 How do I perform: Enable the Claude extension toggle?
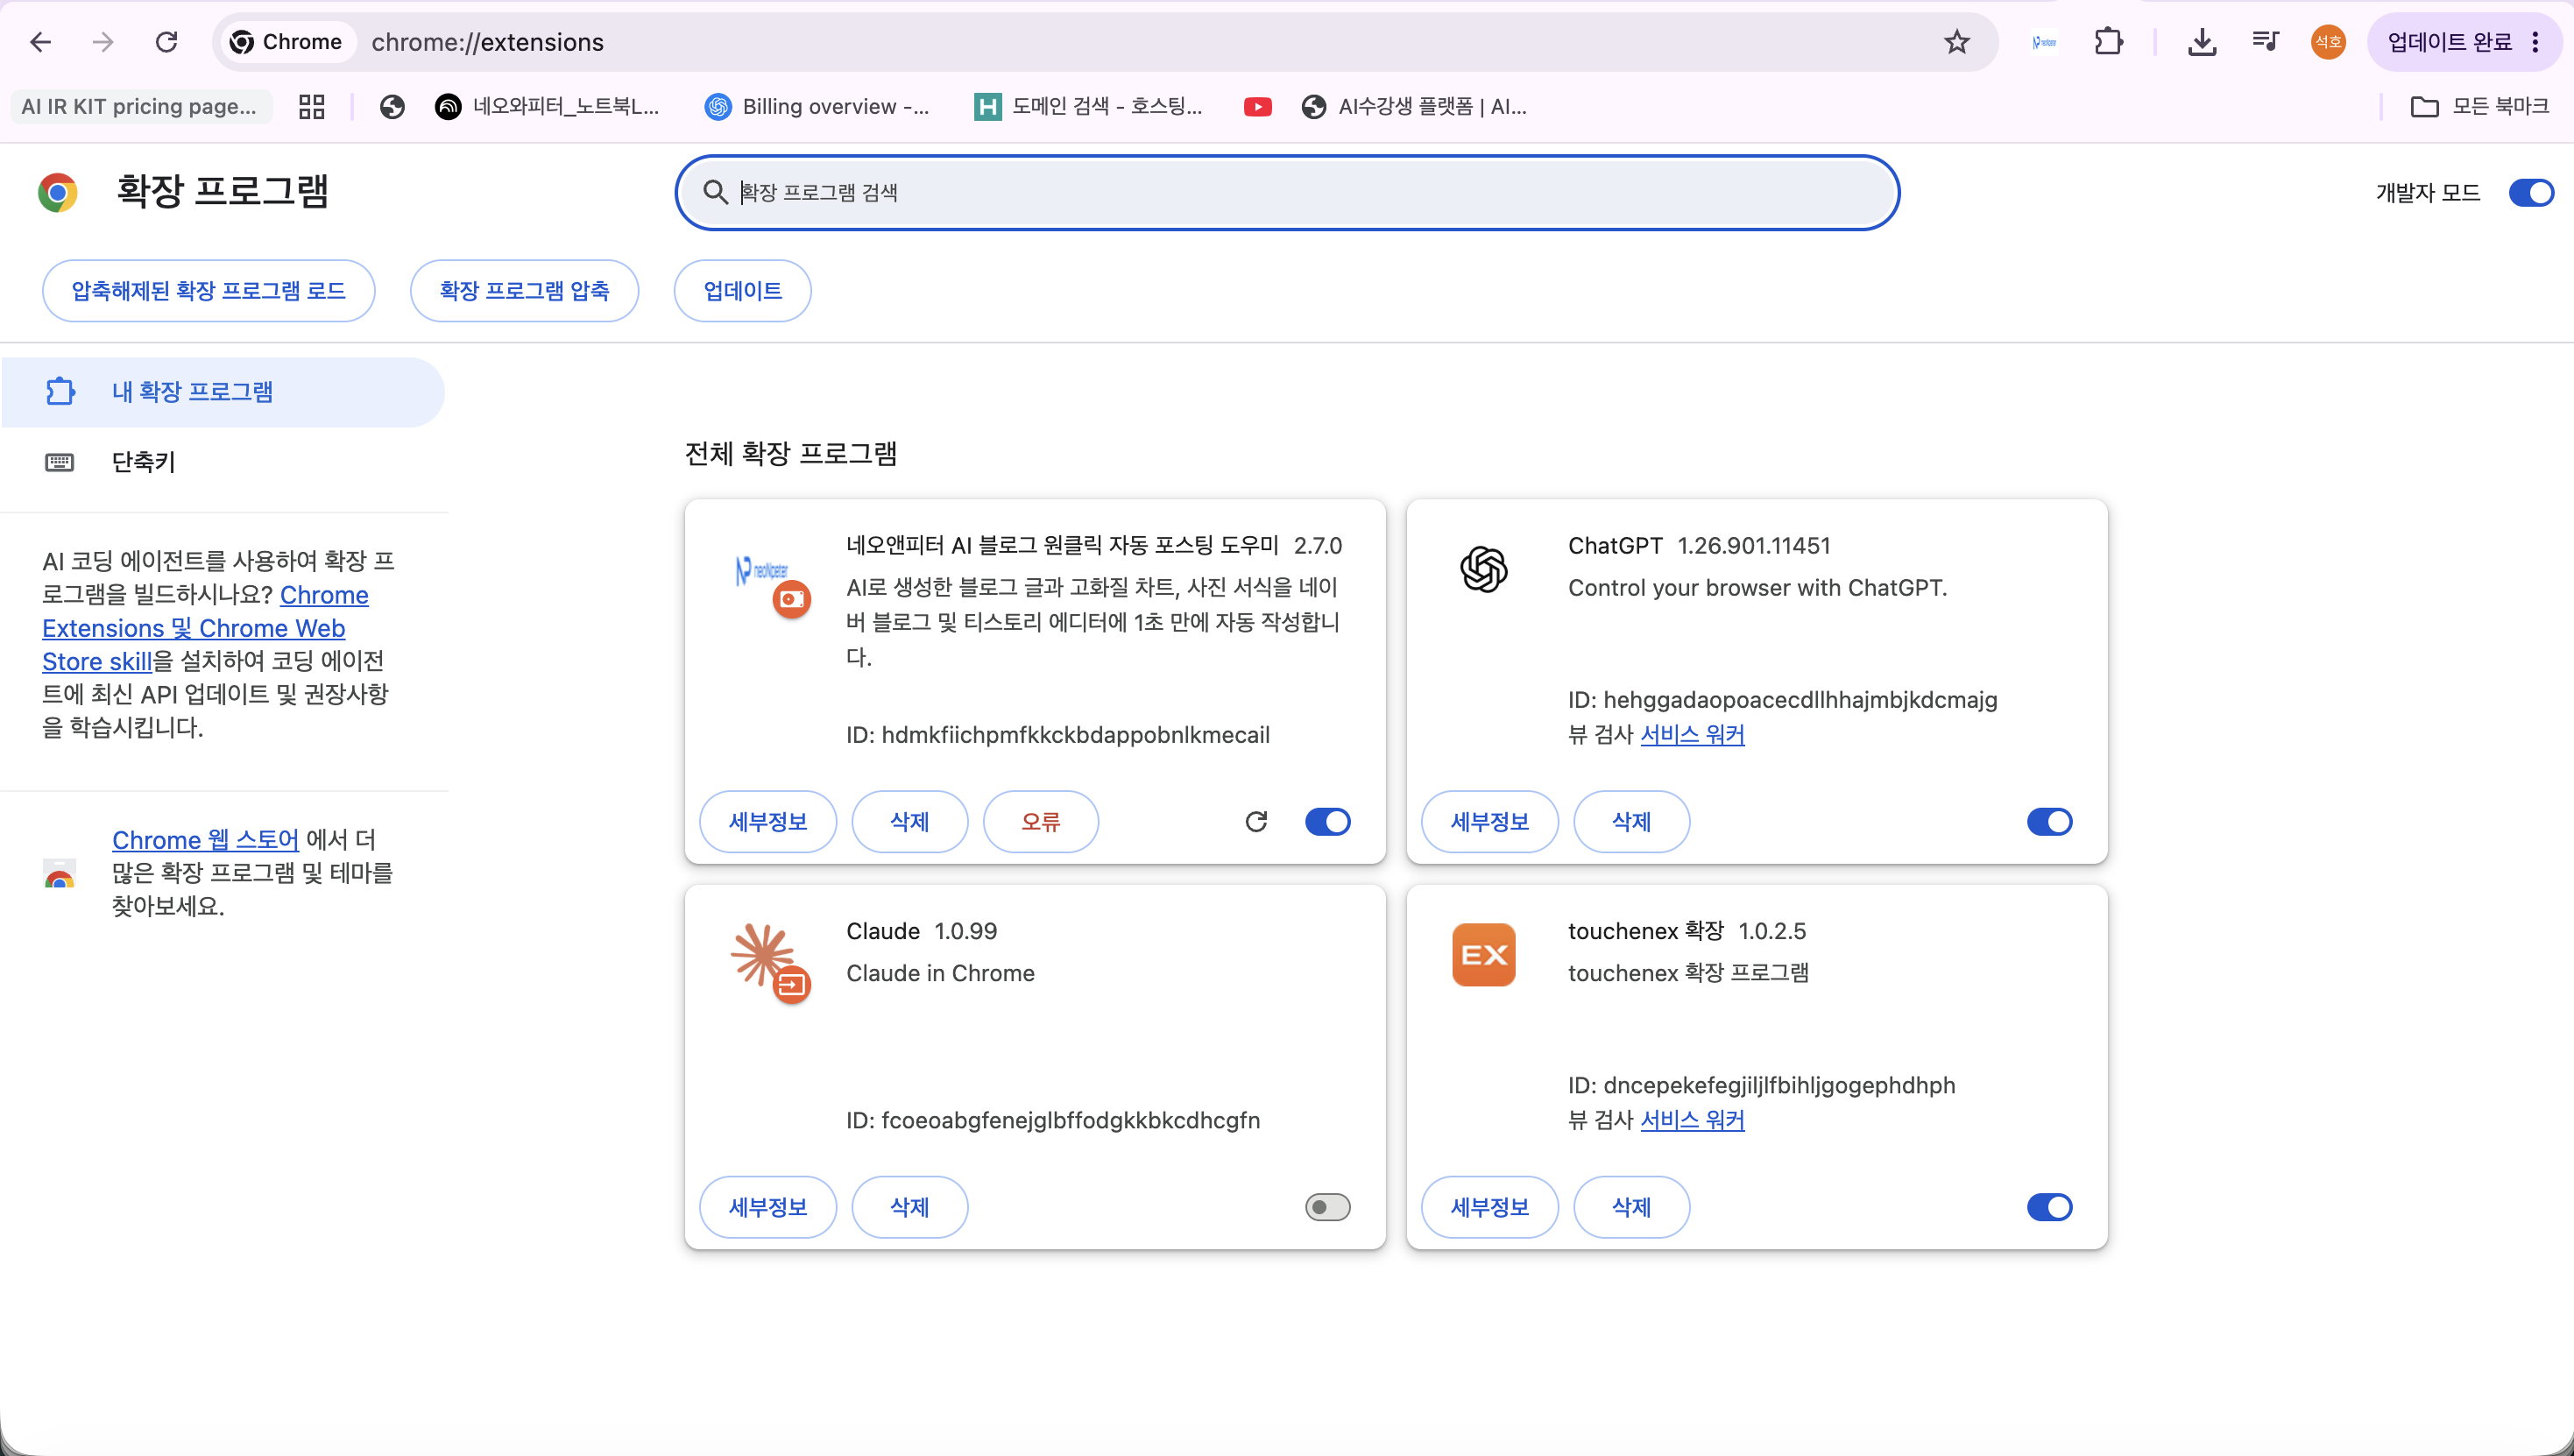click(x=1327, y=1207)
